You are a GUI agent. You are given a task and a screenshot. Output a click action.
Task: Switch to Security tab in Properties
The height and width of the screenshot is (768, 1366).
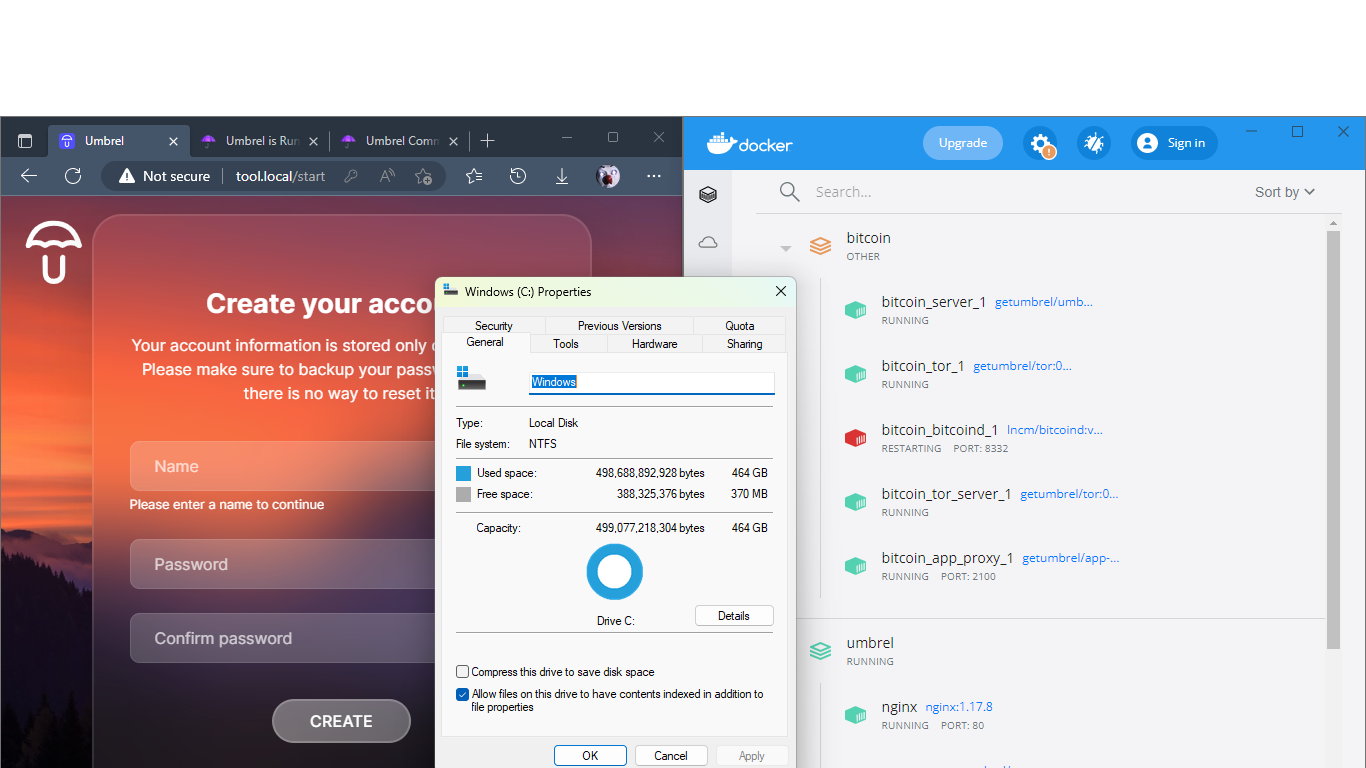tap(494, 326)
